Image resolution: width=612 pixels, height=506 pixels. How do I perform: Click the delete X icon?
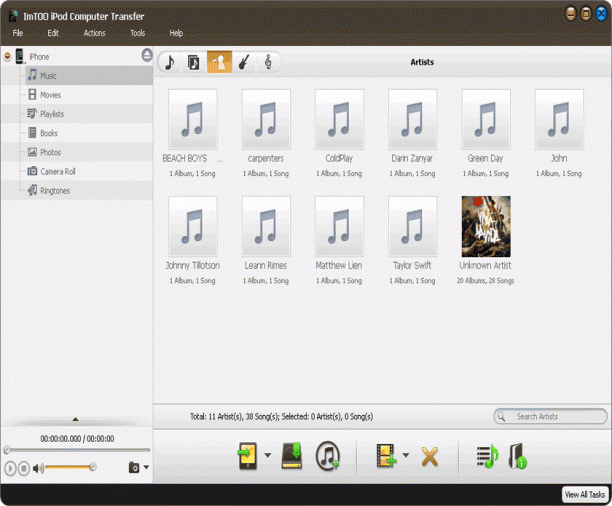pos(430,456)
